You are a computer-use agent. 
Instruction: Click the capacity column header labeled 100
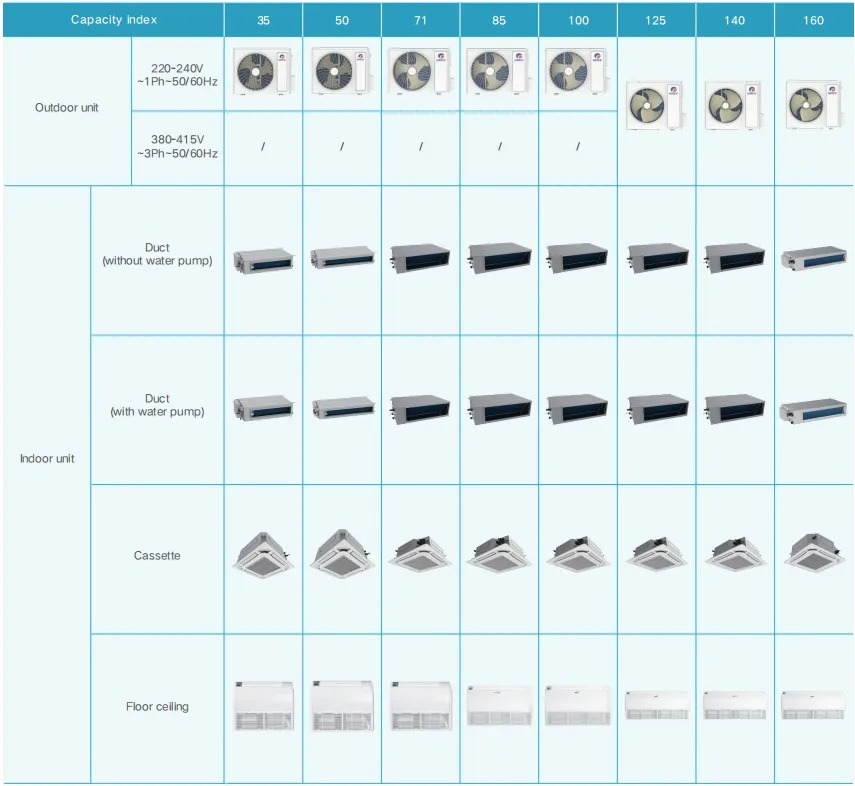[x=577, y=19]
